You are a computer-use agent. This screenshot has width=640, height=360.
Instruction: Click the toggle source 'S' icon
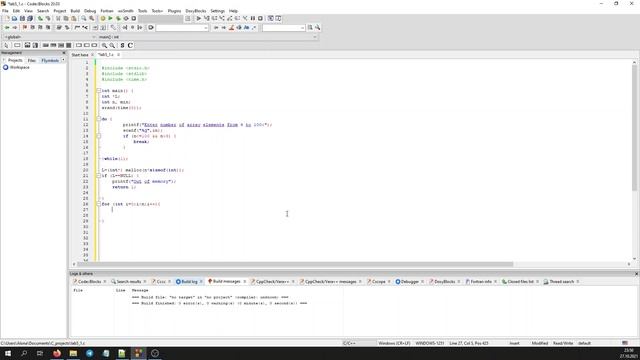click(x=122, y=45)
